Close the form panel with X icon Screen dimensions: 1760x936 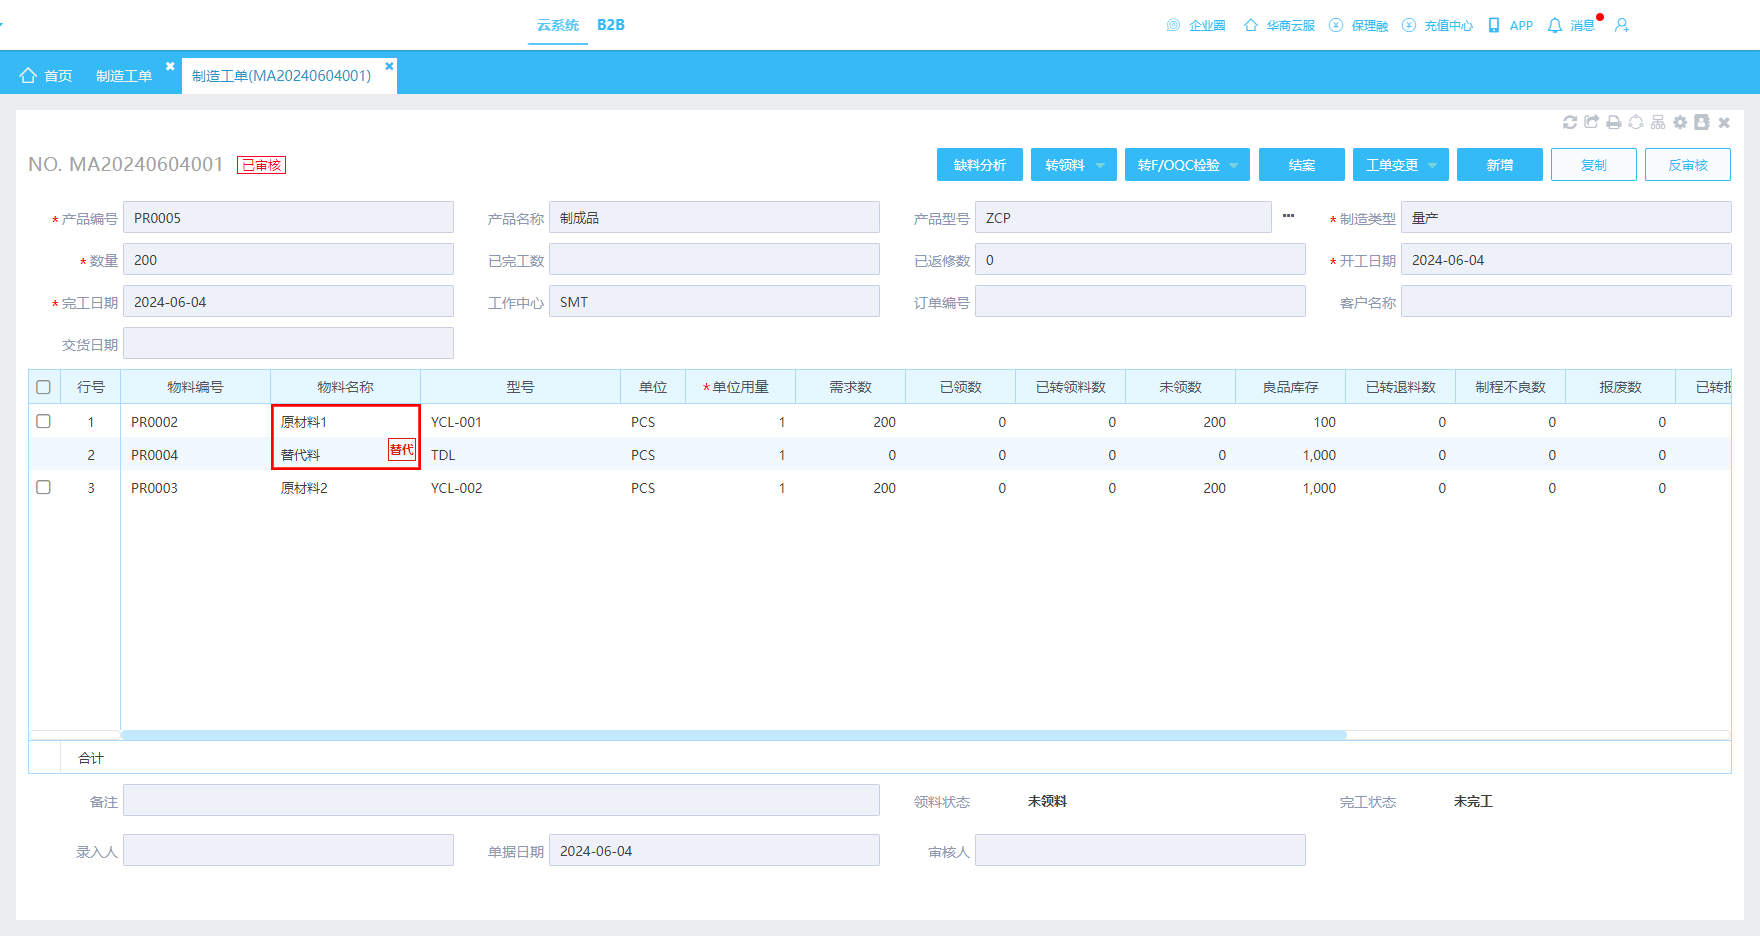[x=1724, y=122]
